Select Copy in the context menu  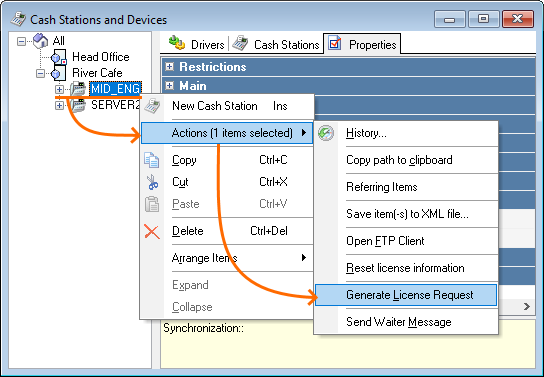[227, 160]
